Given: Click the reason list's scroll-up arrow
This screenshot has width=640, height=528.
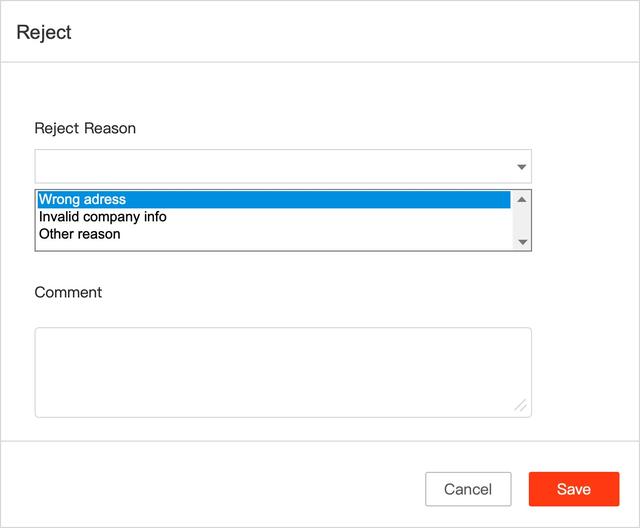Looking at the screenshot, I should coord(521,200).
